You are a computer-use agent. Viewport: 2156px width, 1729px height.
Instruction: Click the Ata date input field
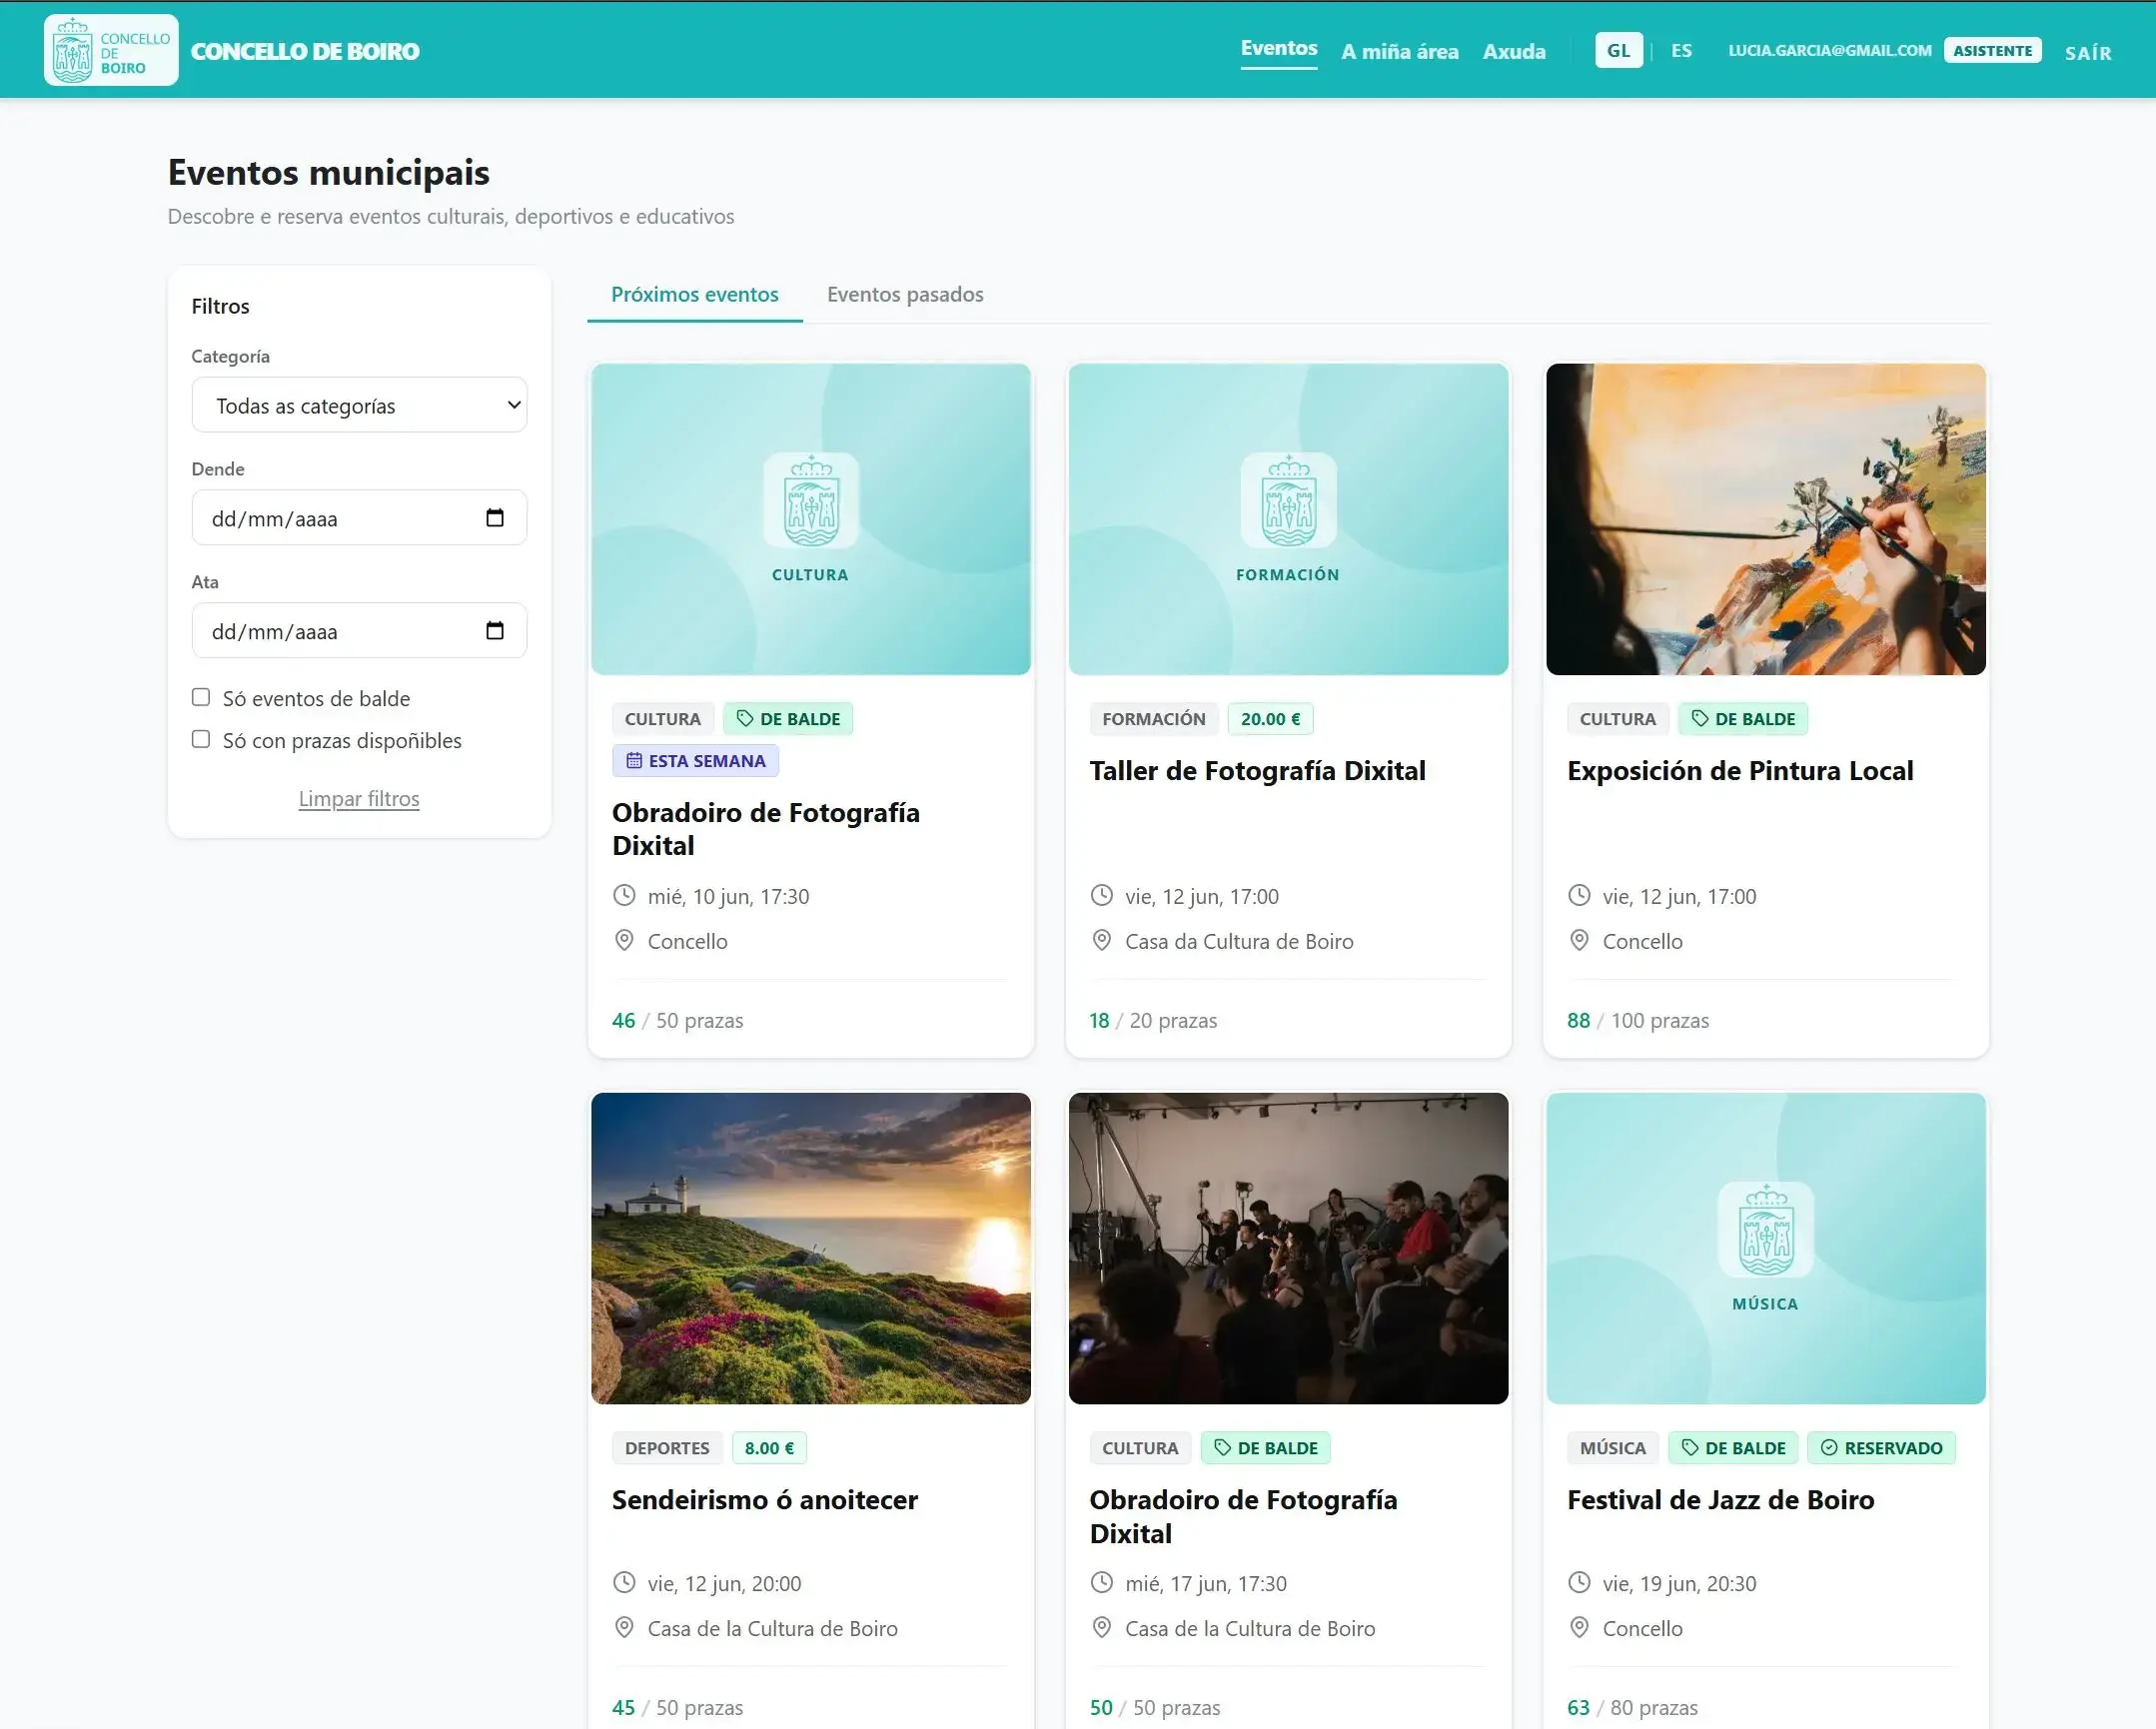[359, 631]
